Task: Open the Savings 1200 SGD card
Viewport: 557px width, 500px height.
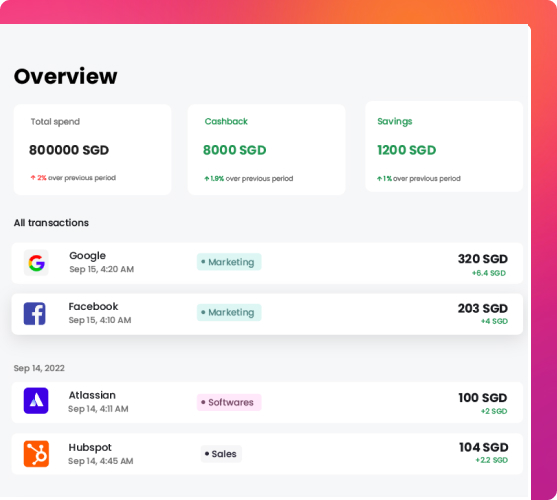Action: click(x=444, y=147)
